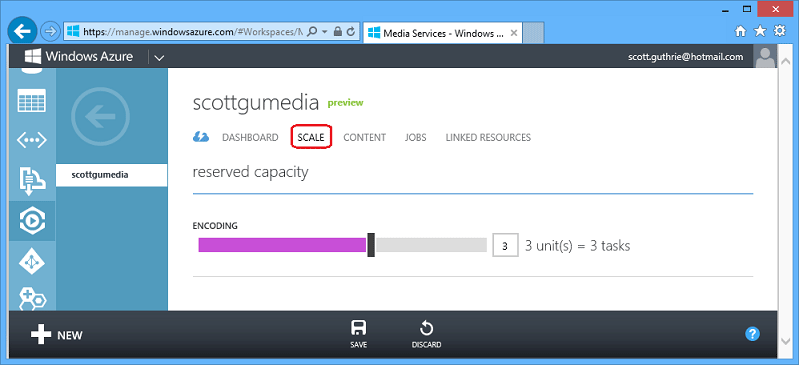Open the Media Services sidebar icon
The image size is (799, 365).
point(32,221)
